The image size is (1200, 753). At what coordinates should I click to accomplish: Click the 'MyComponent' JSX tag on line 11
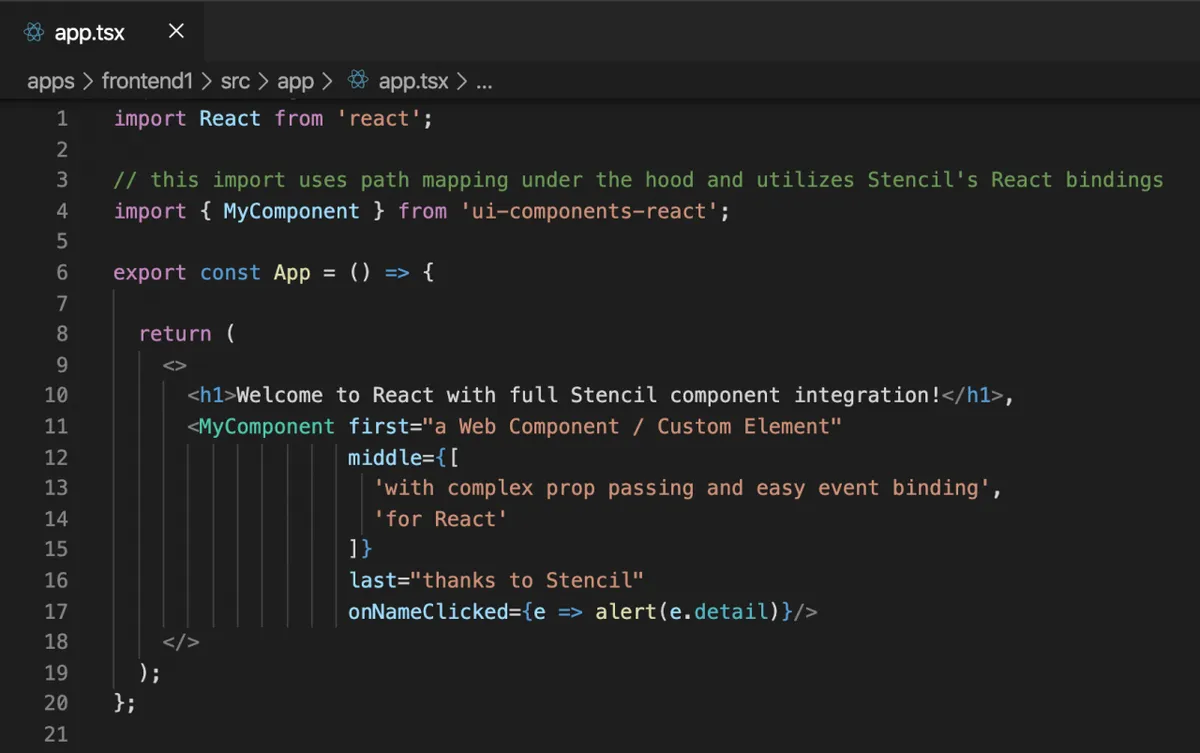(x=267, y=427)
